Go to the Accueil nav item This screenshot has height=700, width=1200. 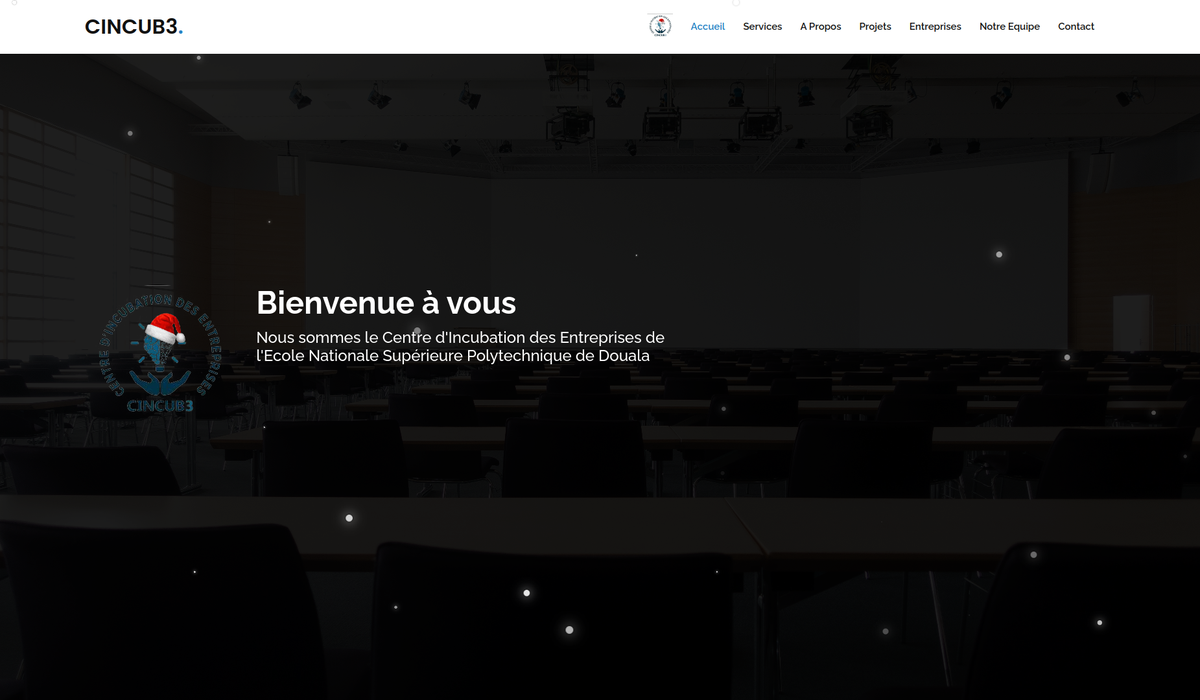pos(707,27)
